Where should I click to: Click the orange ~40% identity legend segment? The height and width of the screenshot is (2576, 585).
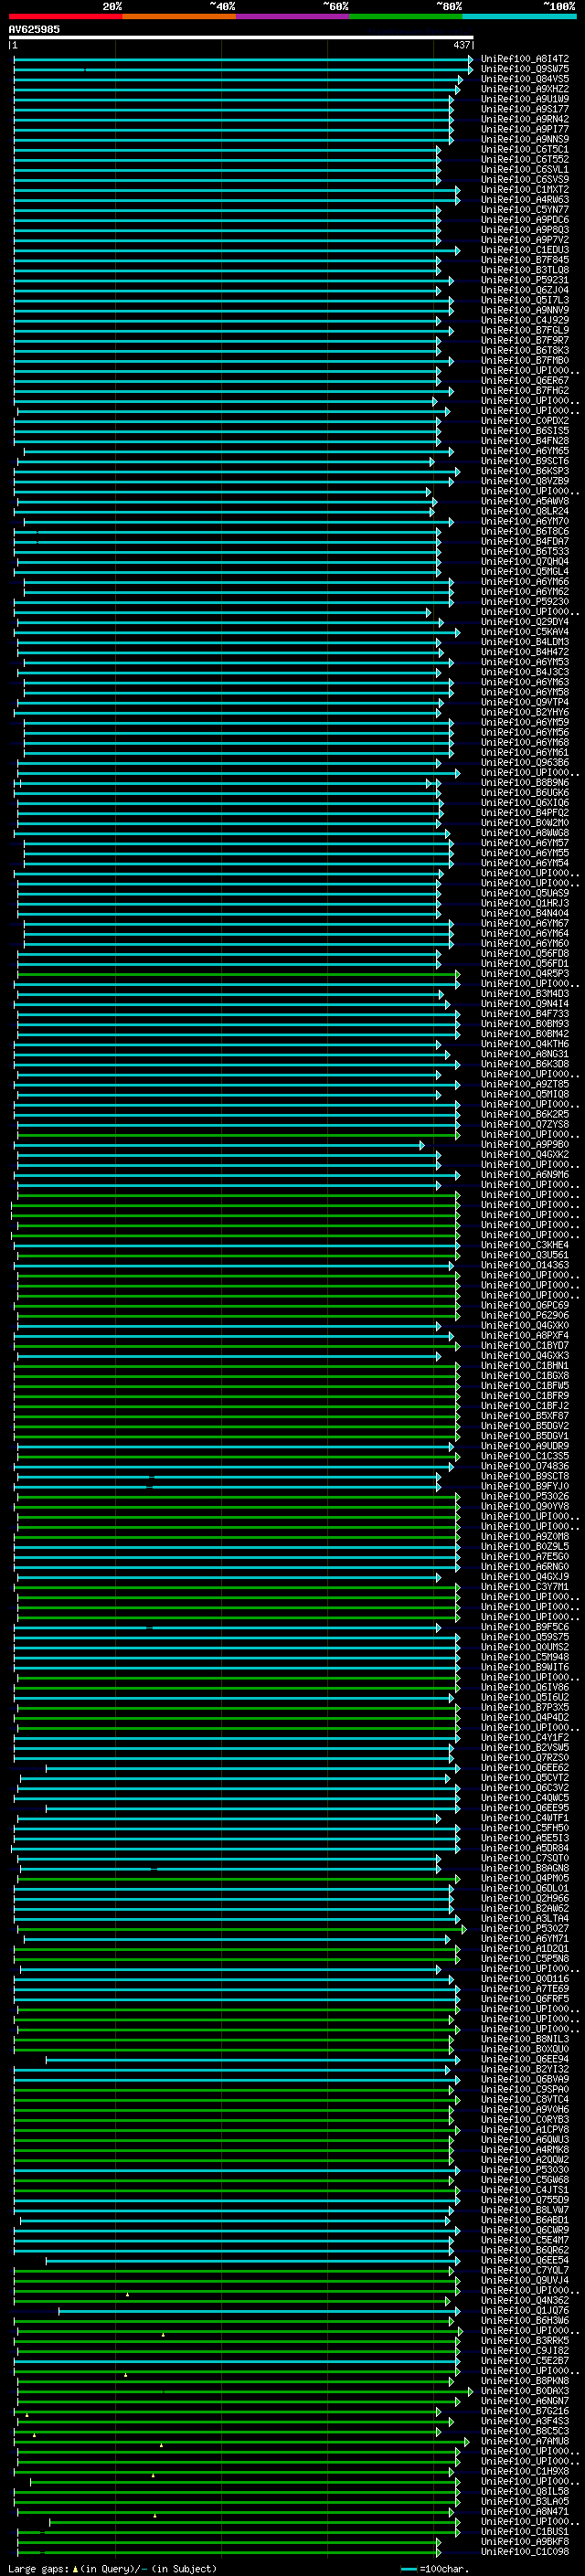(179, 16)
